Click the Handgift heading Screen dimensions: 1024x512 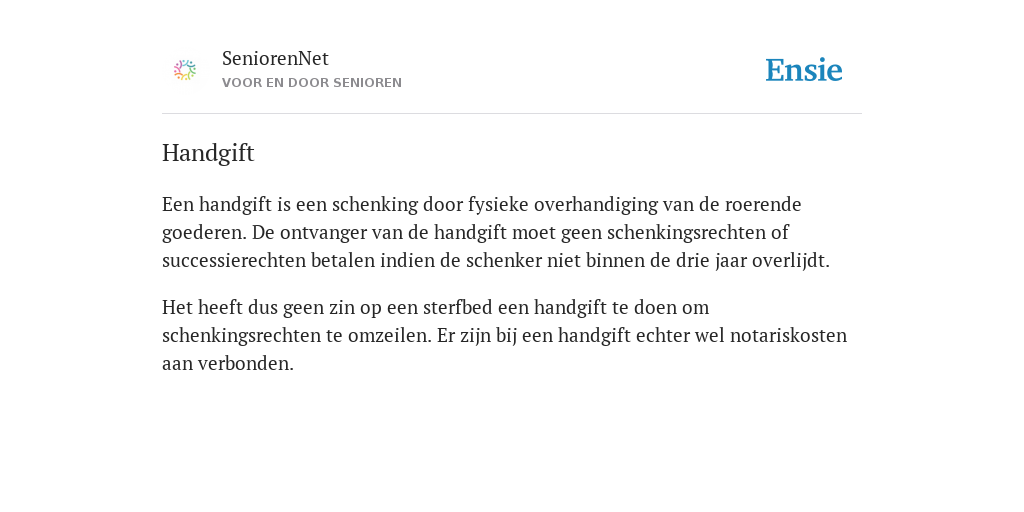pos(208,153)
